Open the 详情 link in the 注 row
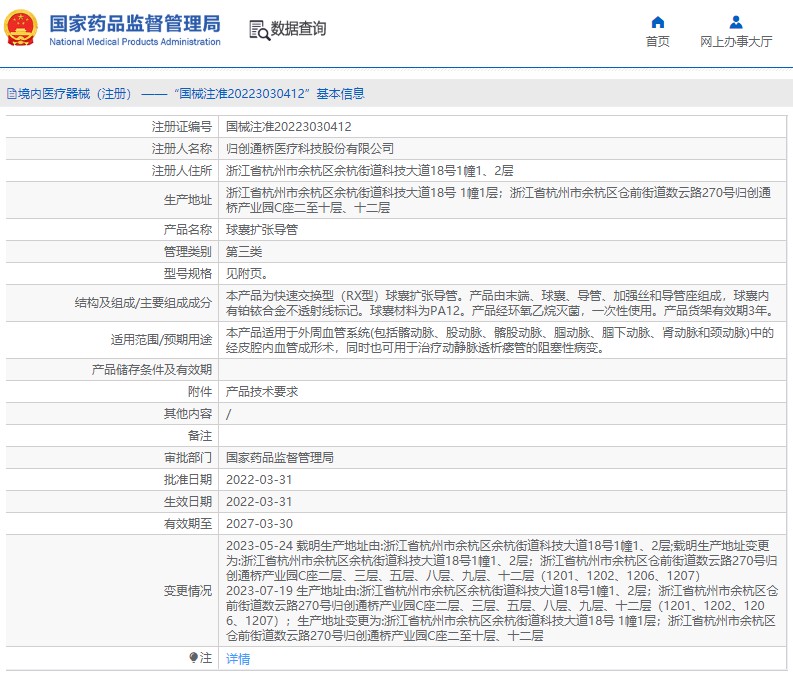This screenshot has height=673, width=793. coord(238,658)
